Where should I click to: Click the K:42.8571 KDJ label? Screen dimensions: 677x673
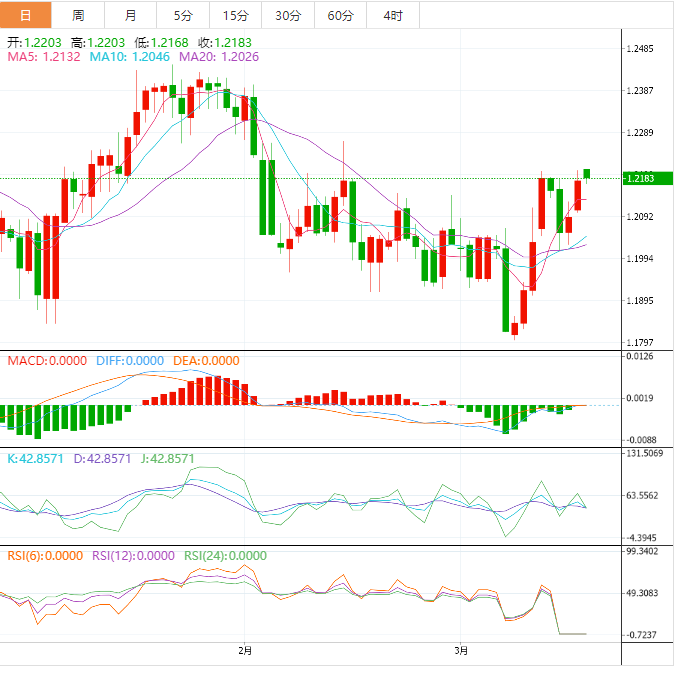tap(37, 458)
